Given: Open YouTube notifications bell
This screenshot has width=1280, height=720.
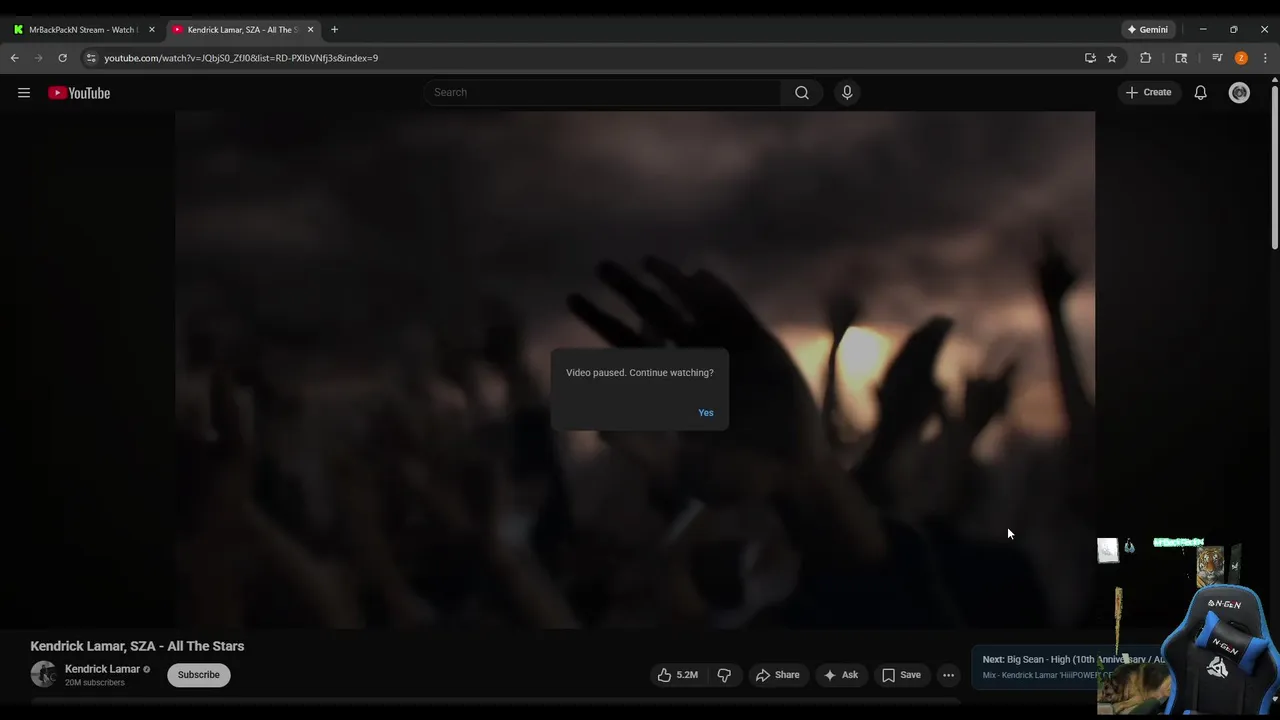Looking at the screenshot, I should (1201, 93).
